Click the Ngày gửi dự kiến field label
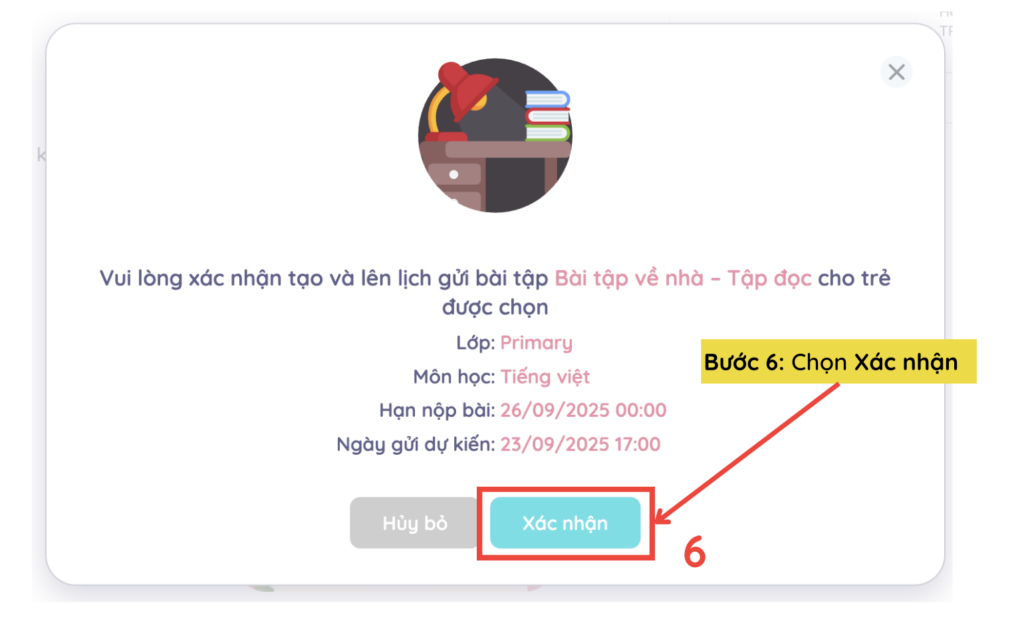Screen dimensions: 1024x617 click(415, 444)
